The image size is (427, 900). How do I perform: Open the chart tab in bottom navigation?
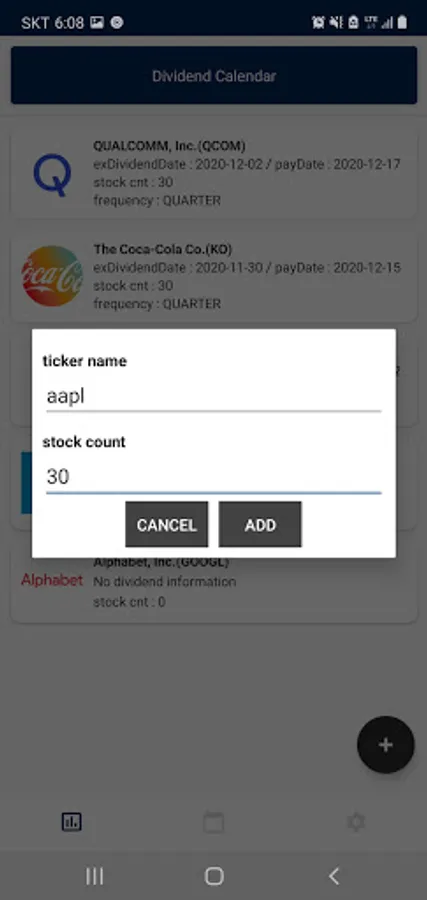coord(72,822)
